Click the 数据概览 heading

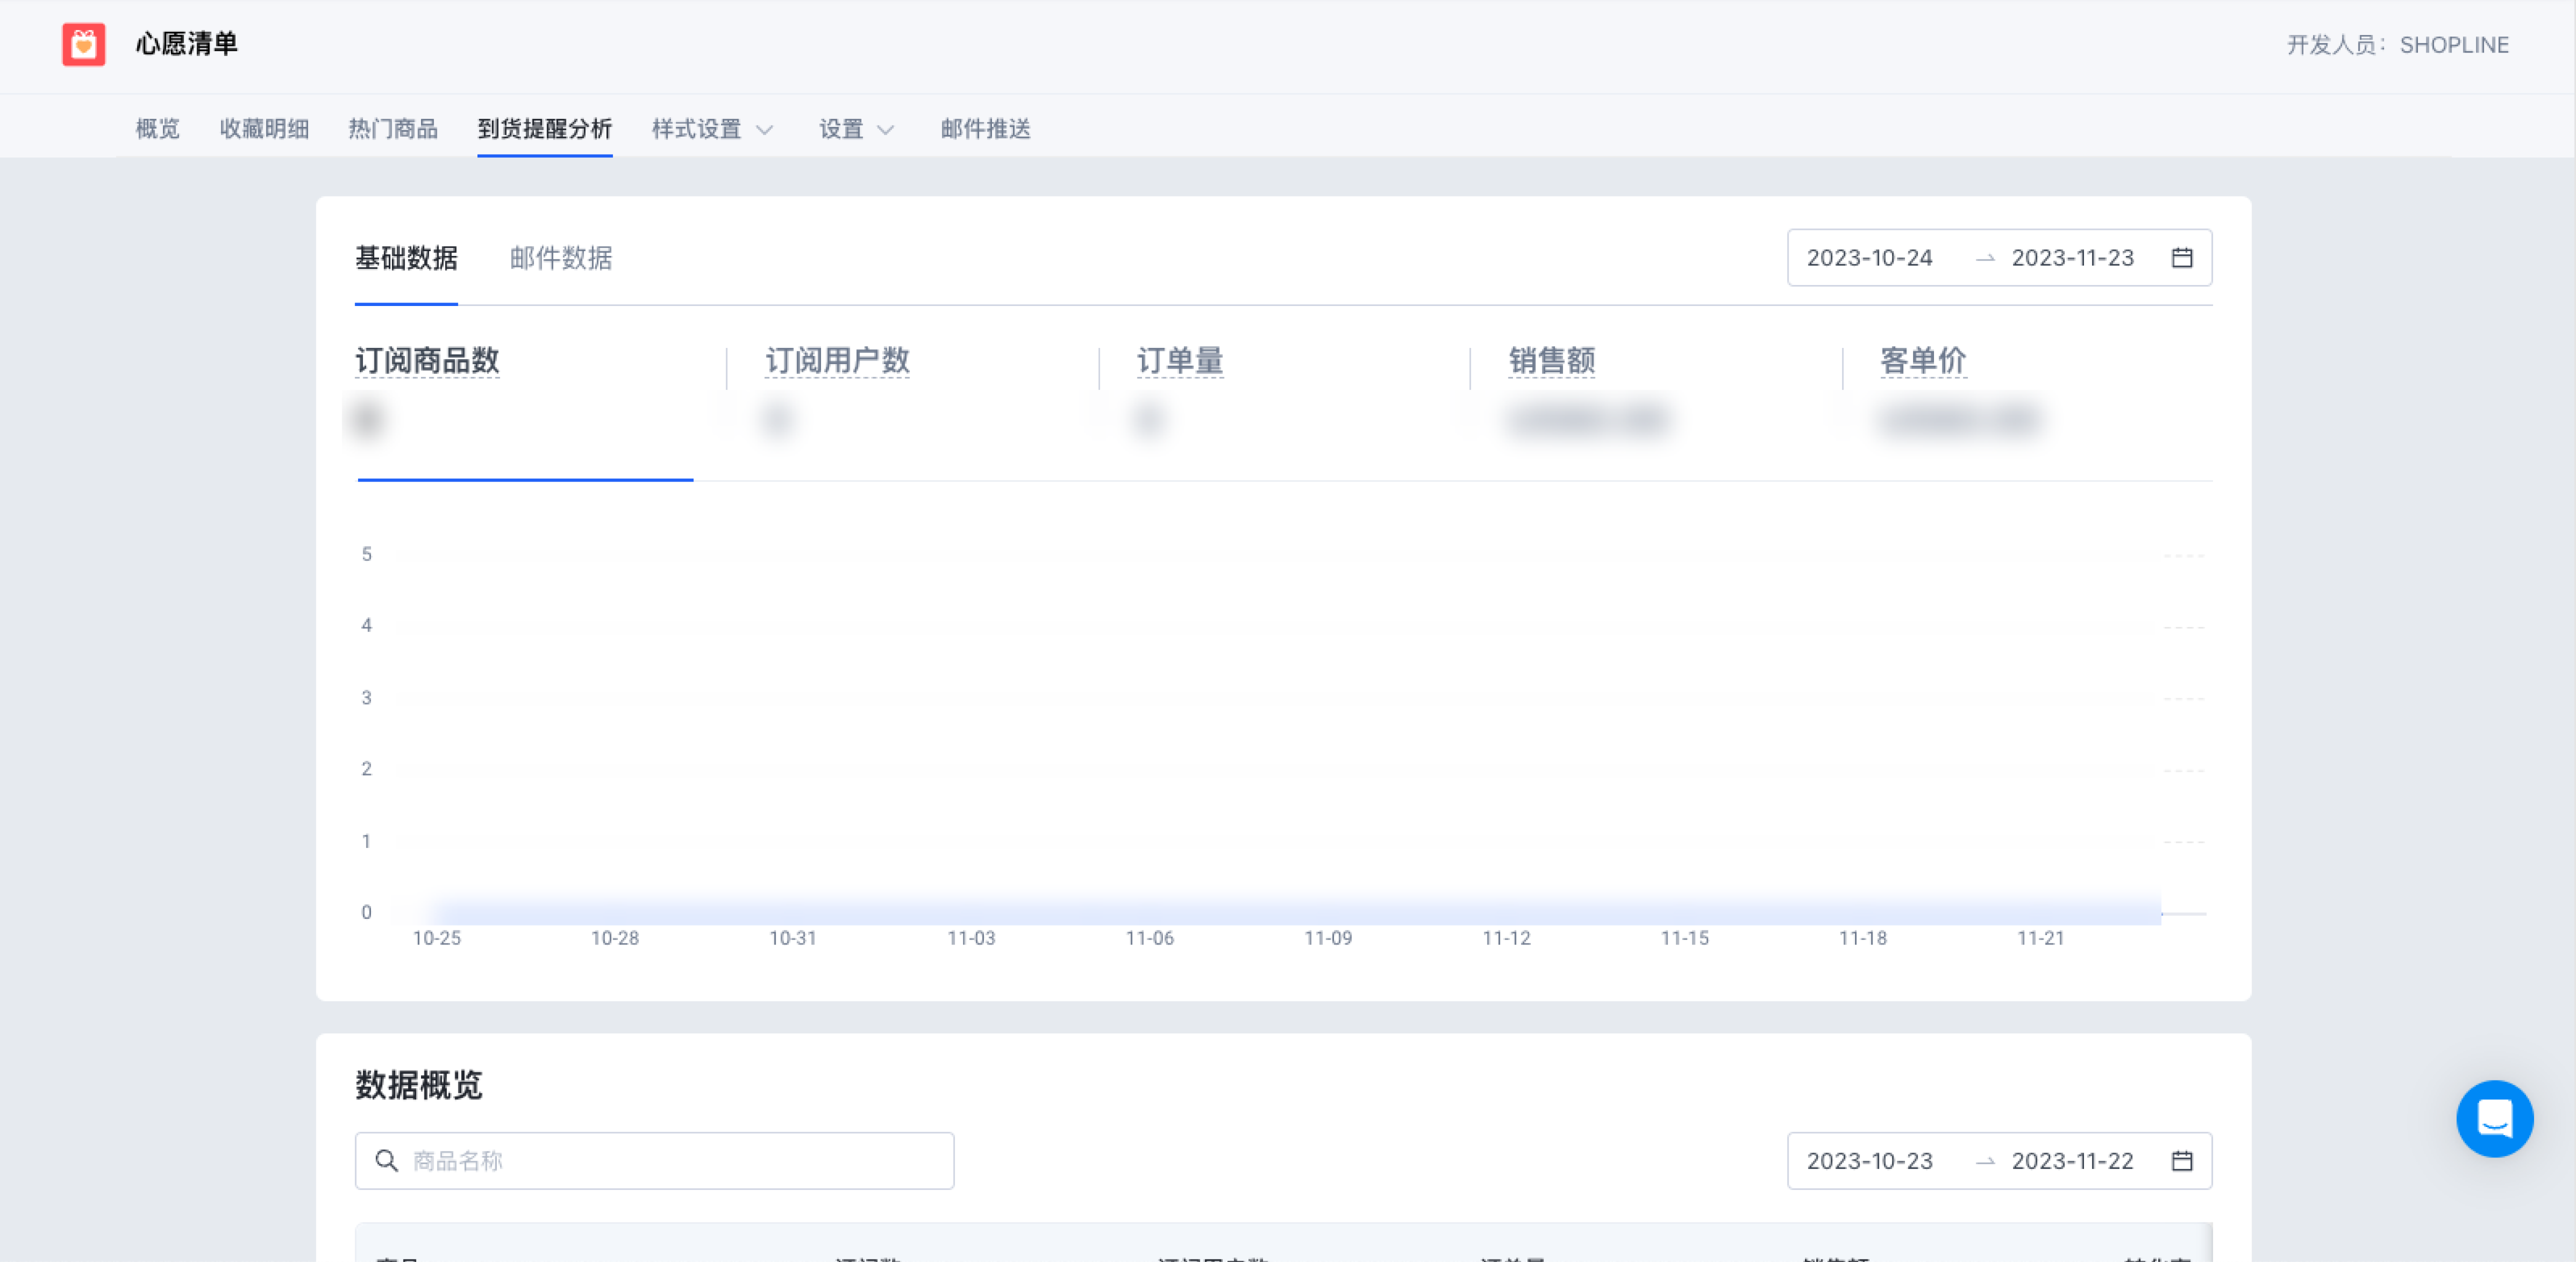[x=419, y=1085]
